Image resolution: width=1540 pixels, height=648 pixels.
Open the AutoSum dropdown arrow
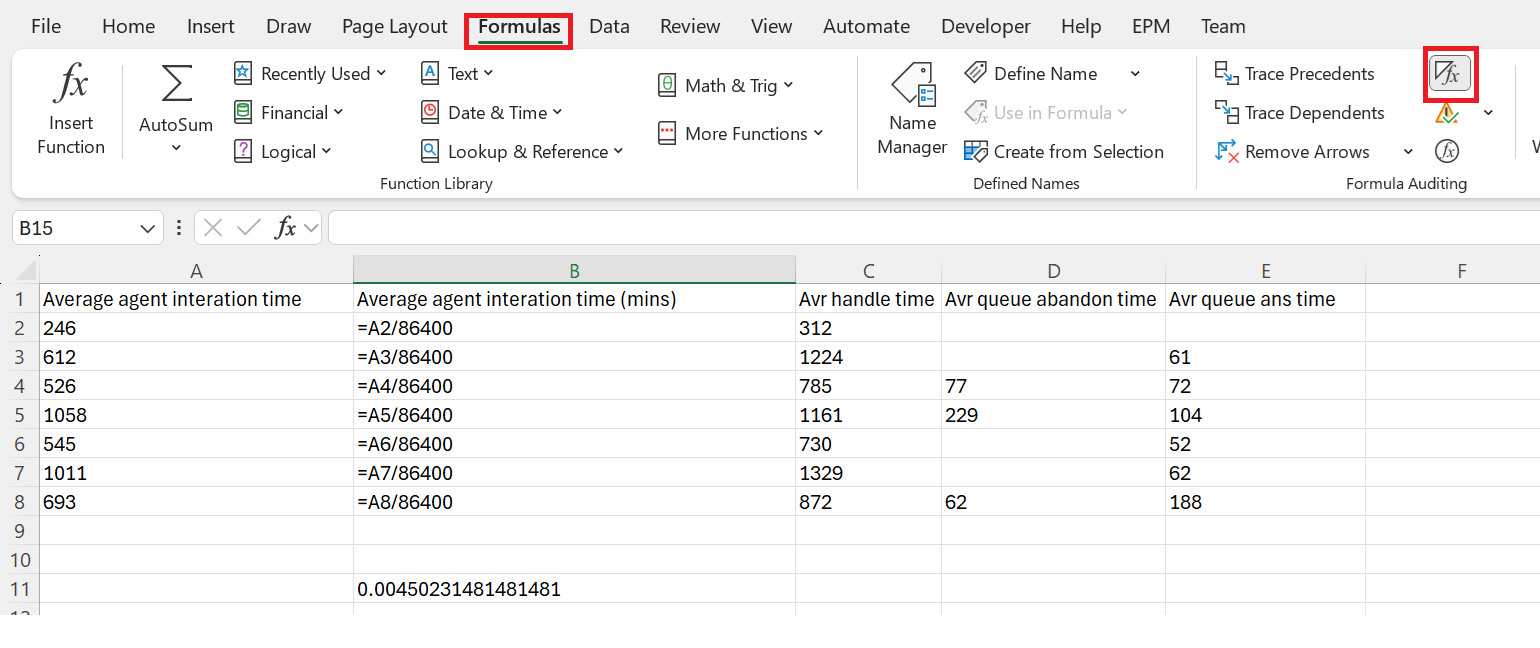point(176,148)
